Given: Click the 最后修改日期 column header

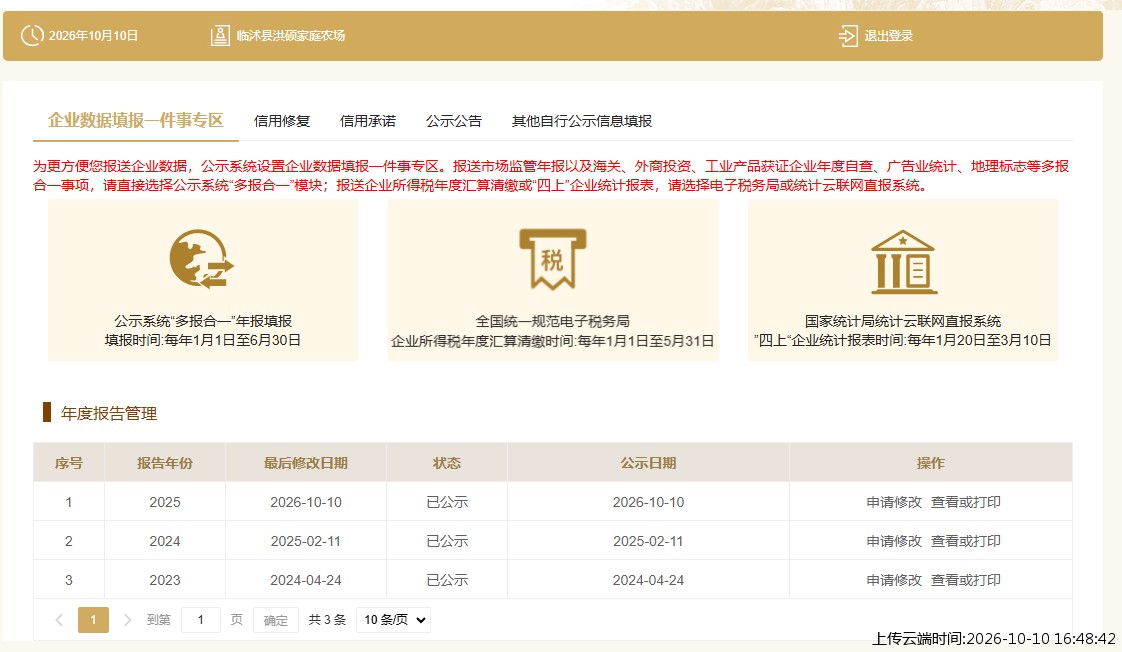Looking at the screenshot, I should [306, 463].
